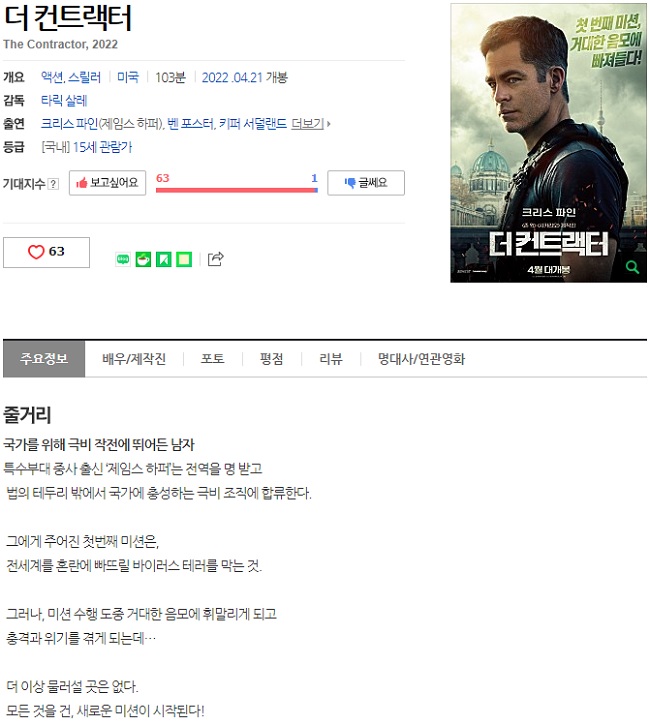Open the 포토 tab

(213, 359)
